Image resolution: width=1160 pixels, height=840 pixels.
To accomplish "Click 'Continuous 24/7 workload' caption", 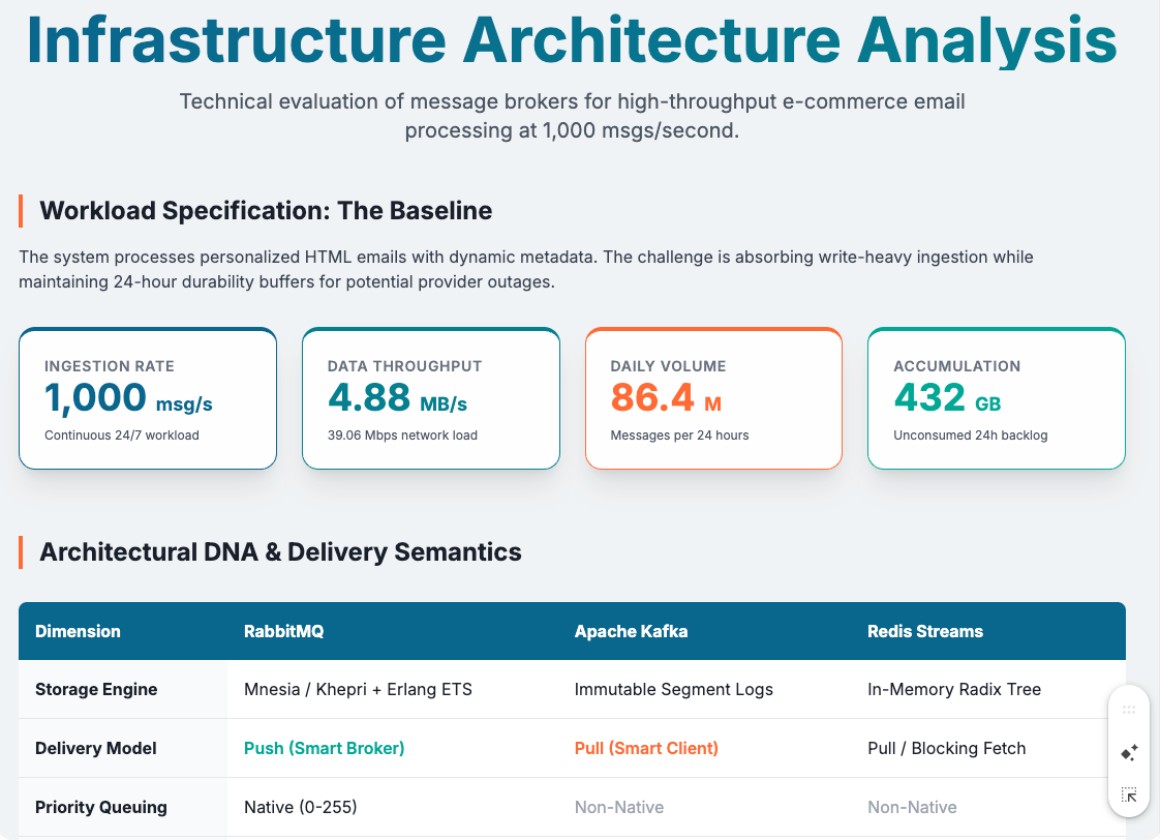I will [x=121, y=435].
